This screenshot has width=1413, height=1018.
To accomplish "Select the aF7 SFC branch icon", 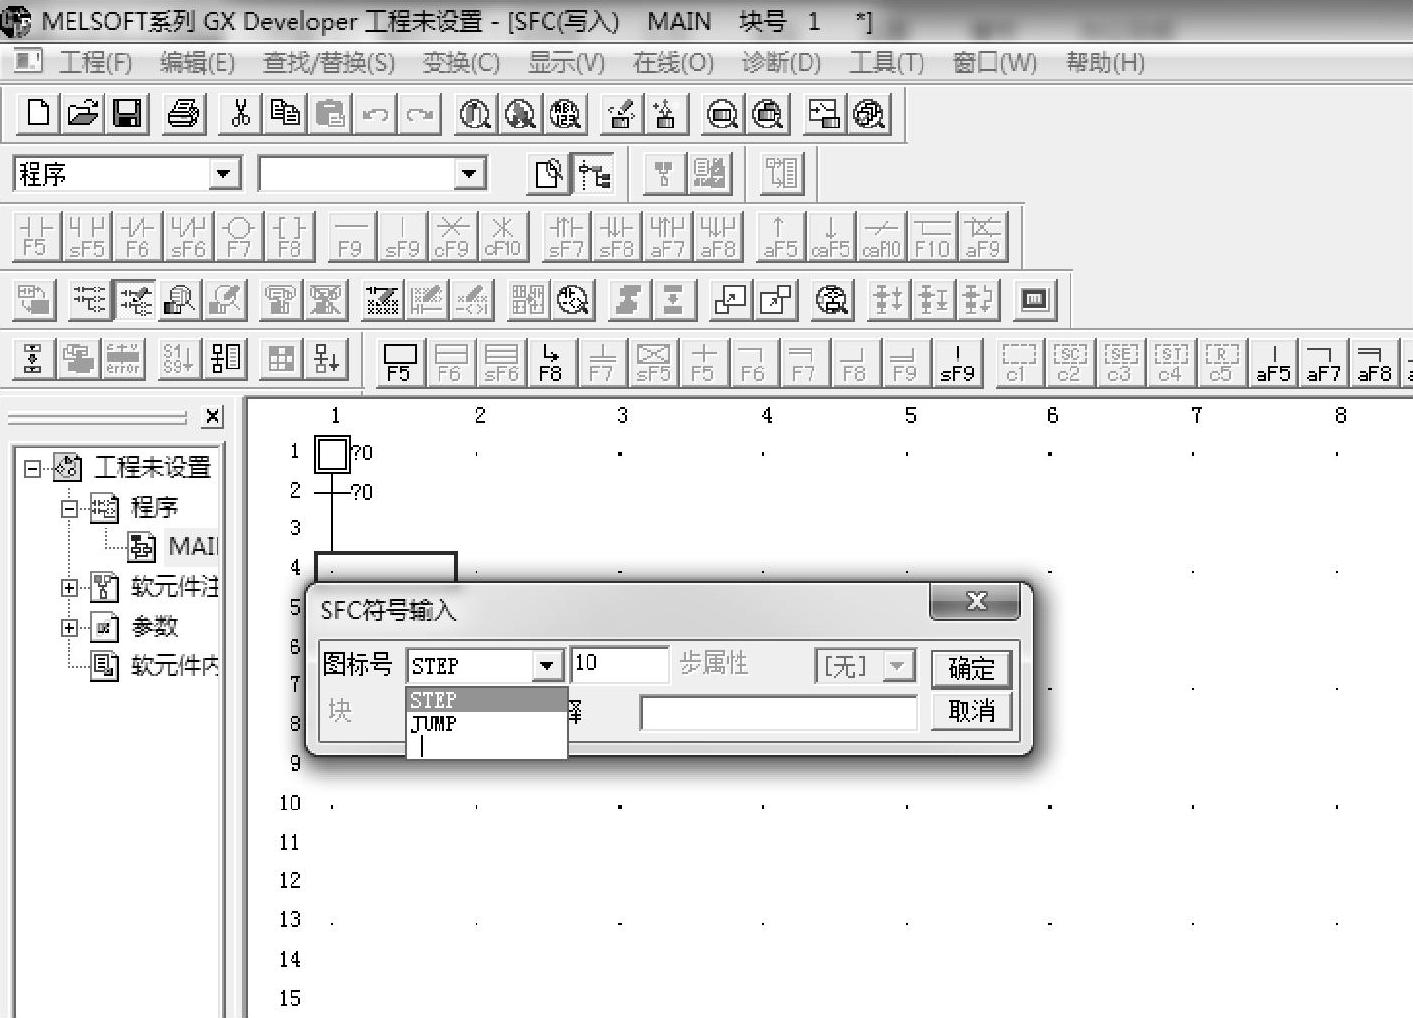I will point(1323,362).
